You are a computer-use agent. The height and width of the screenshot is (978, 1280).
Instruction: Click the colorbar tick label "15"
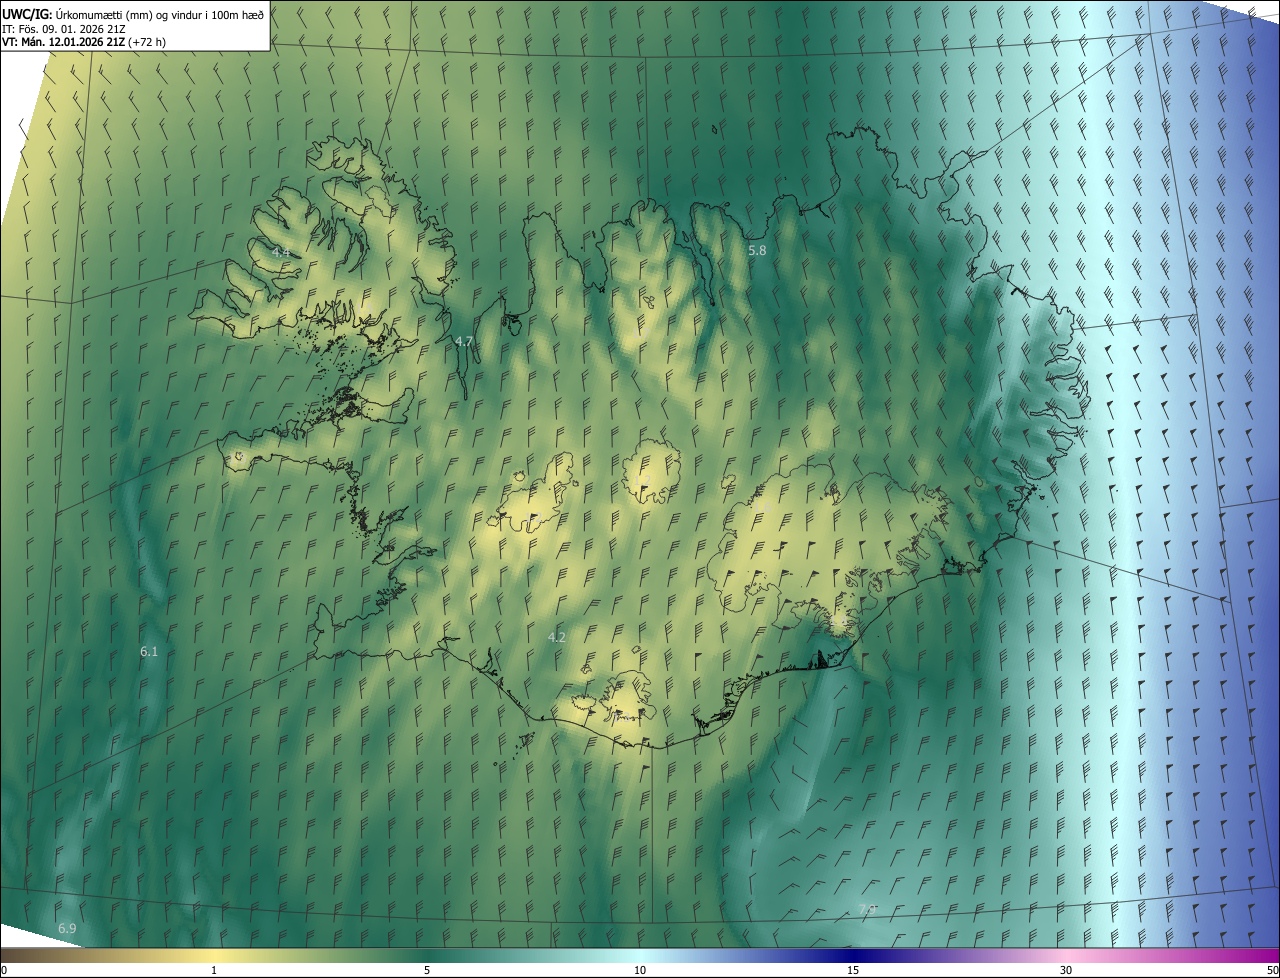point(853,970)
